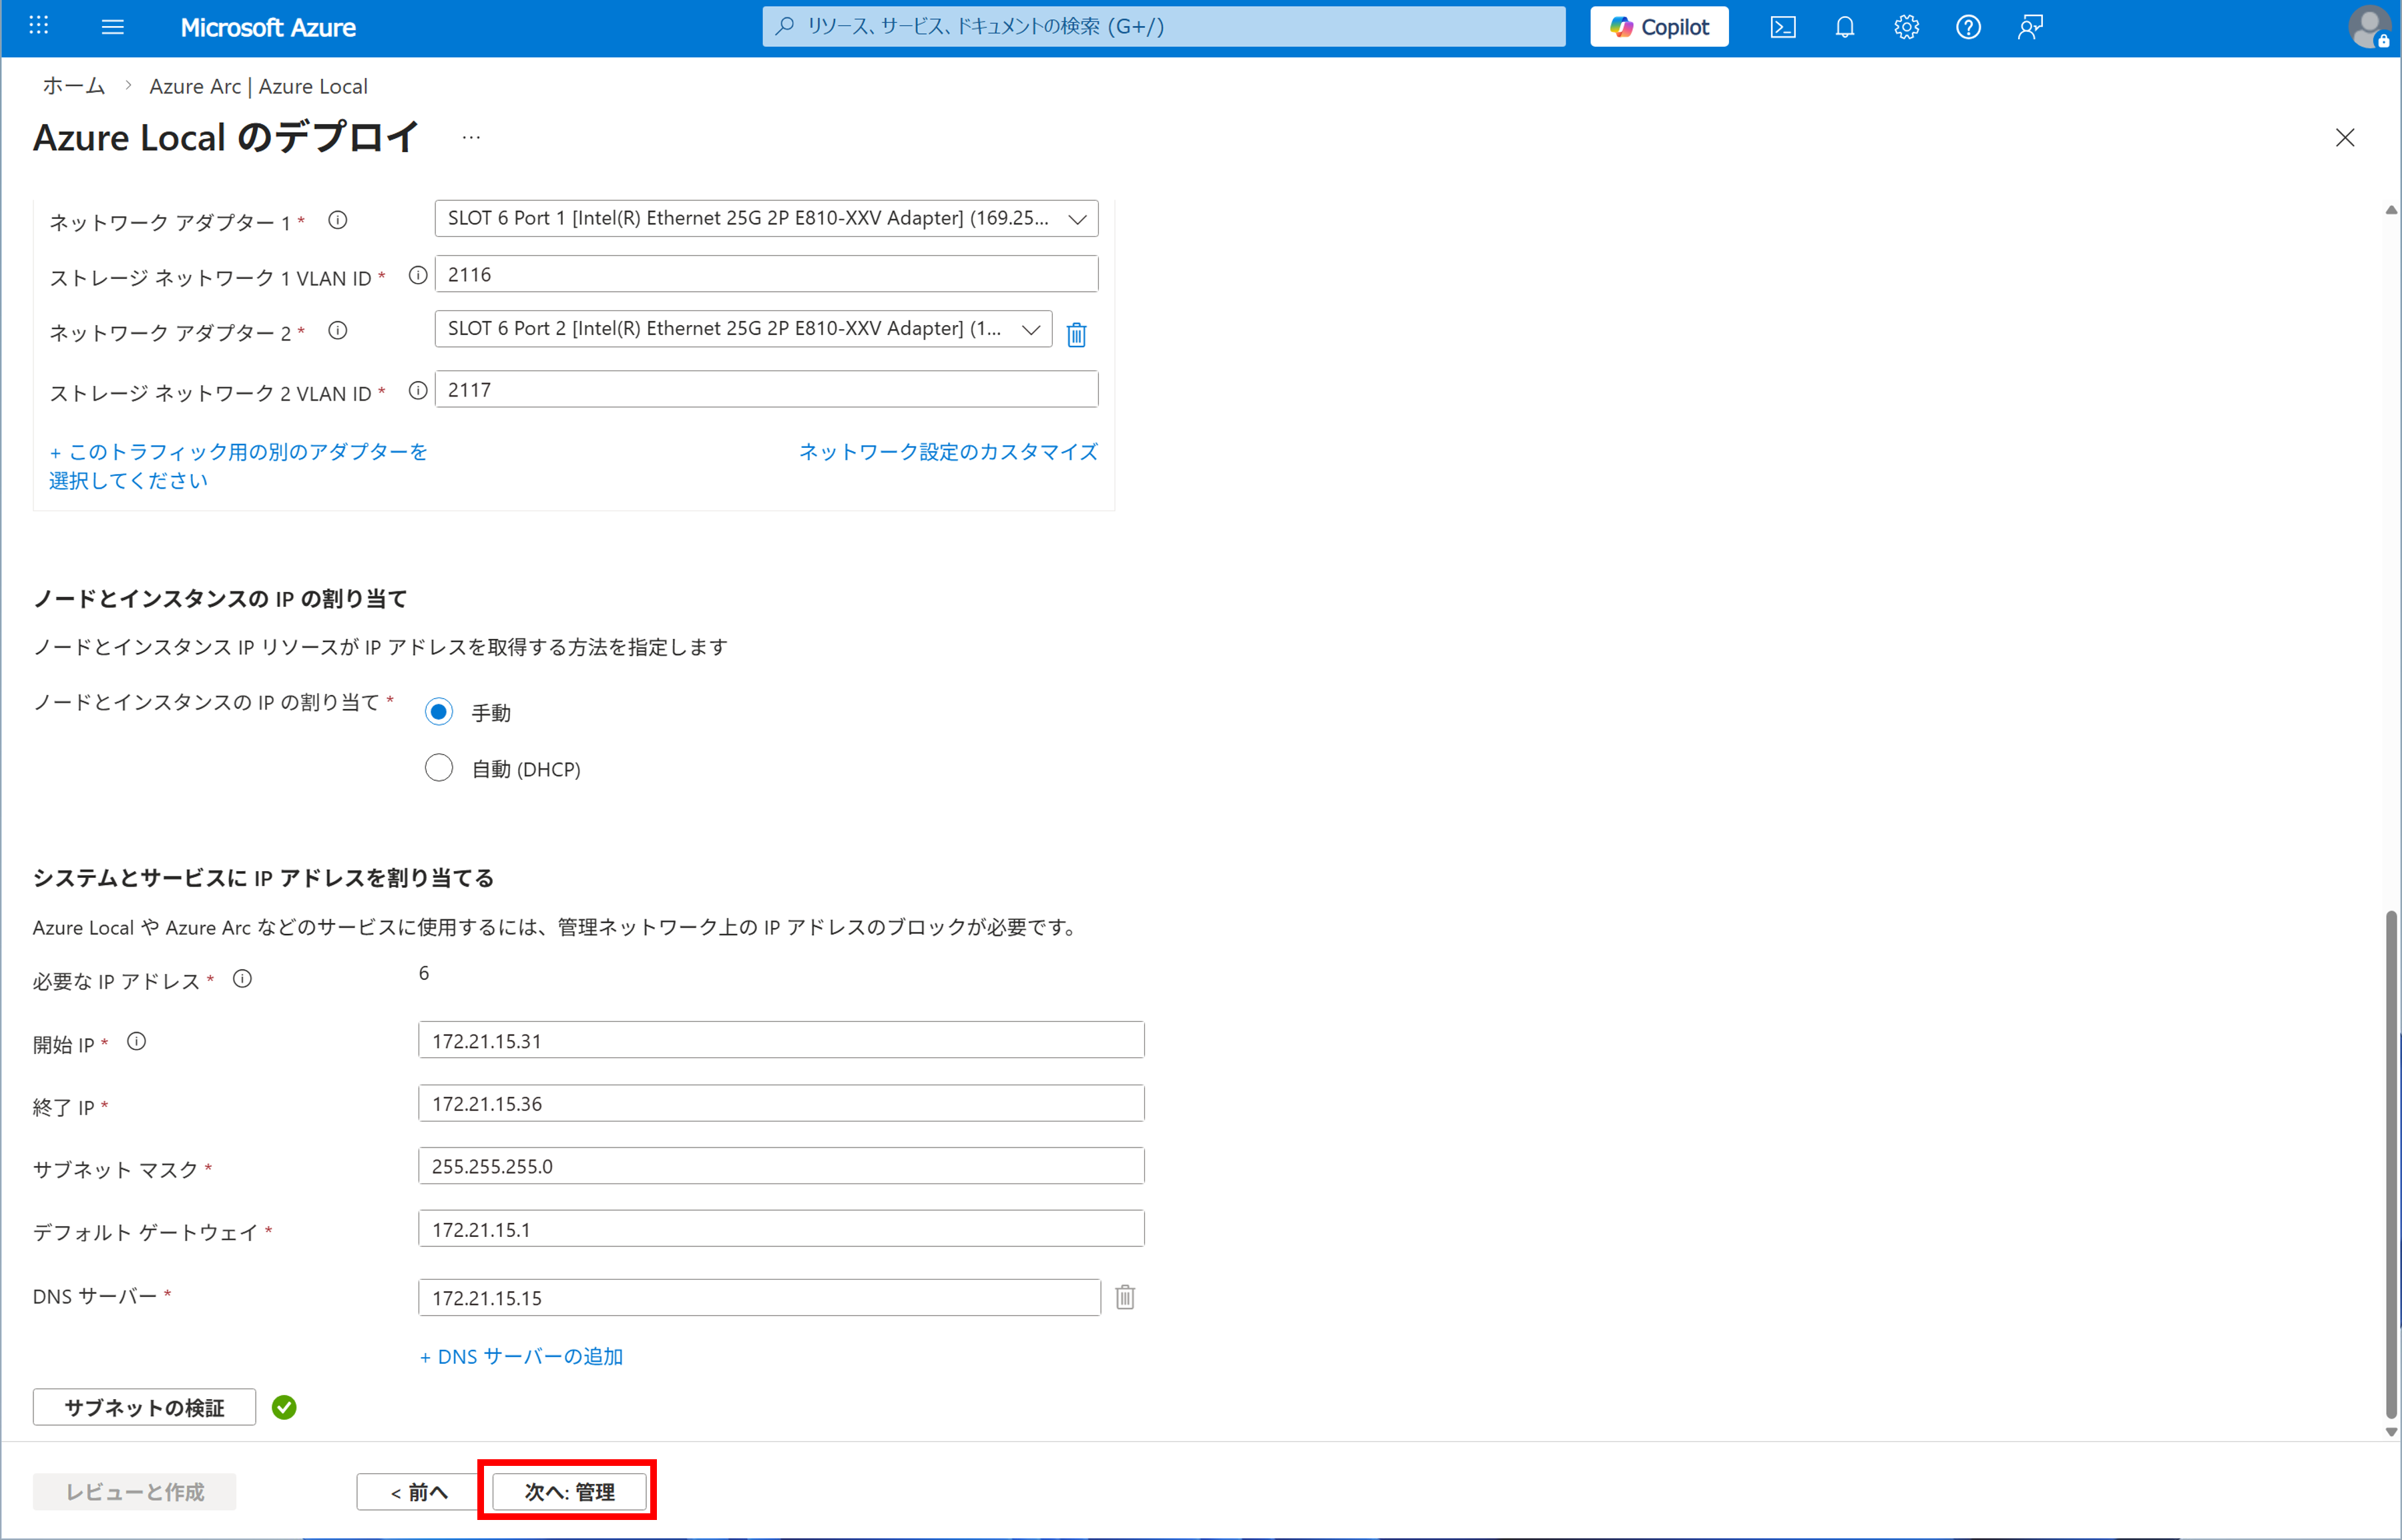Select the 自動 (DHCP) radio option

click(439, 768)
